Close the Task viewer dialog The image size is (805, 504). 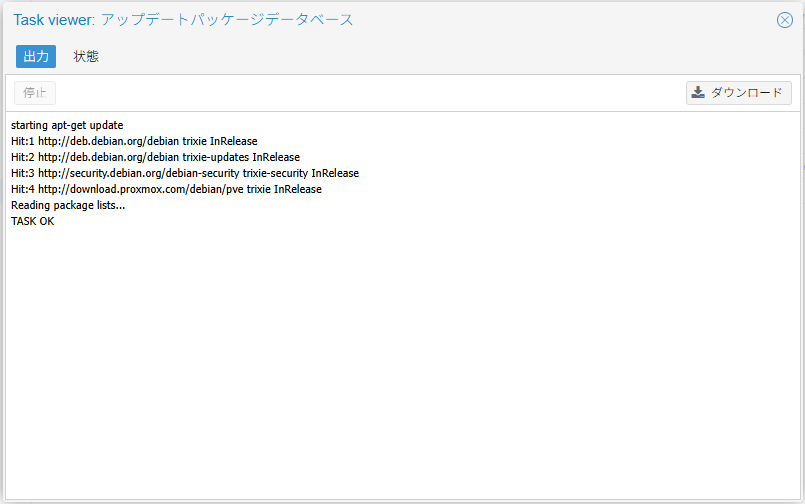click(x=785, y=20)
